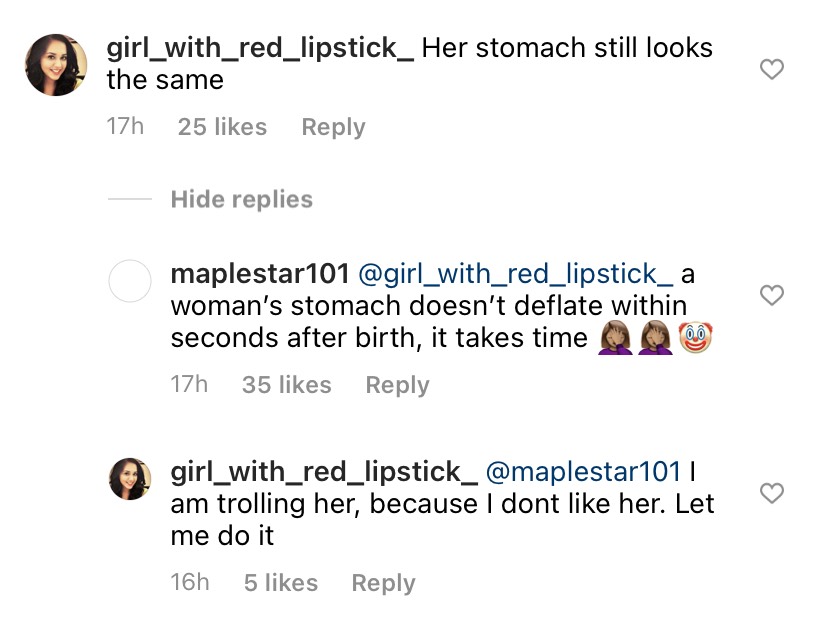
Task: View who liked maplestar101's reply
Action: pos(286,385)
